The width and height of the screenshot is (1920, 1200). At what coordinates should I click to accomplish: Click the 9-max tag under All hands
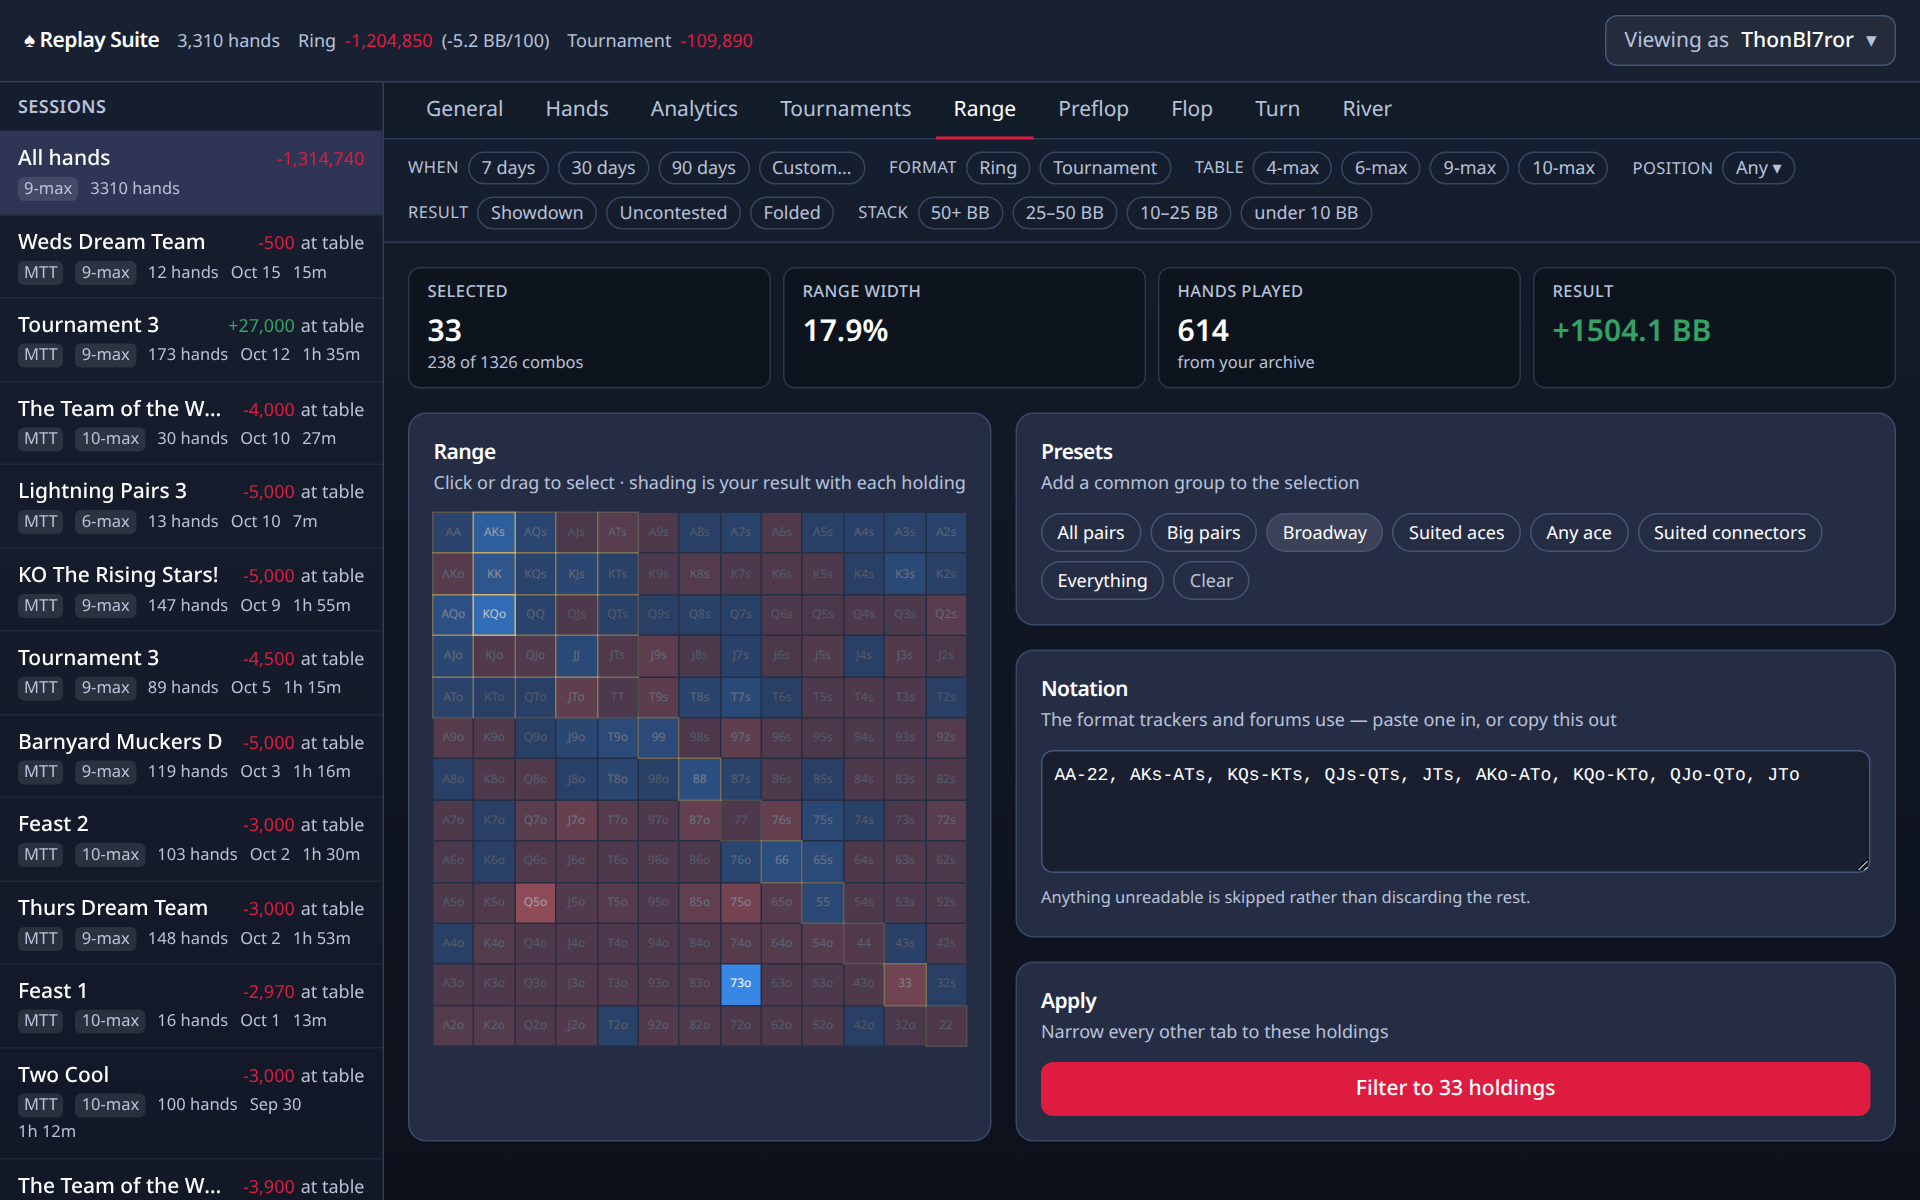coord(48,188)
